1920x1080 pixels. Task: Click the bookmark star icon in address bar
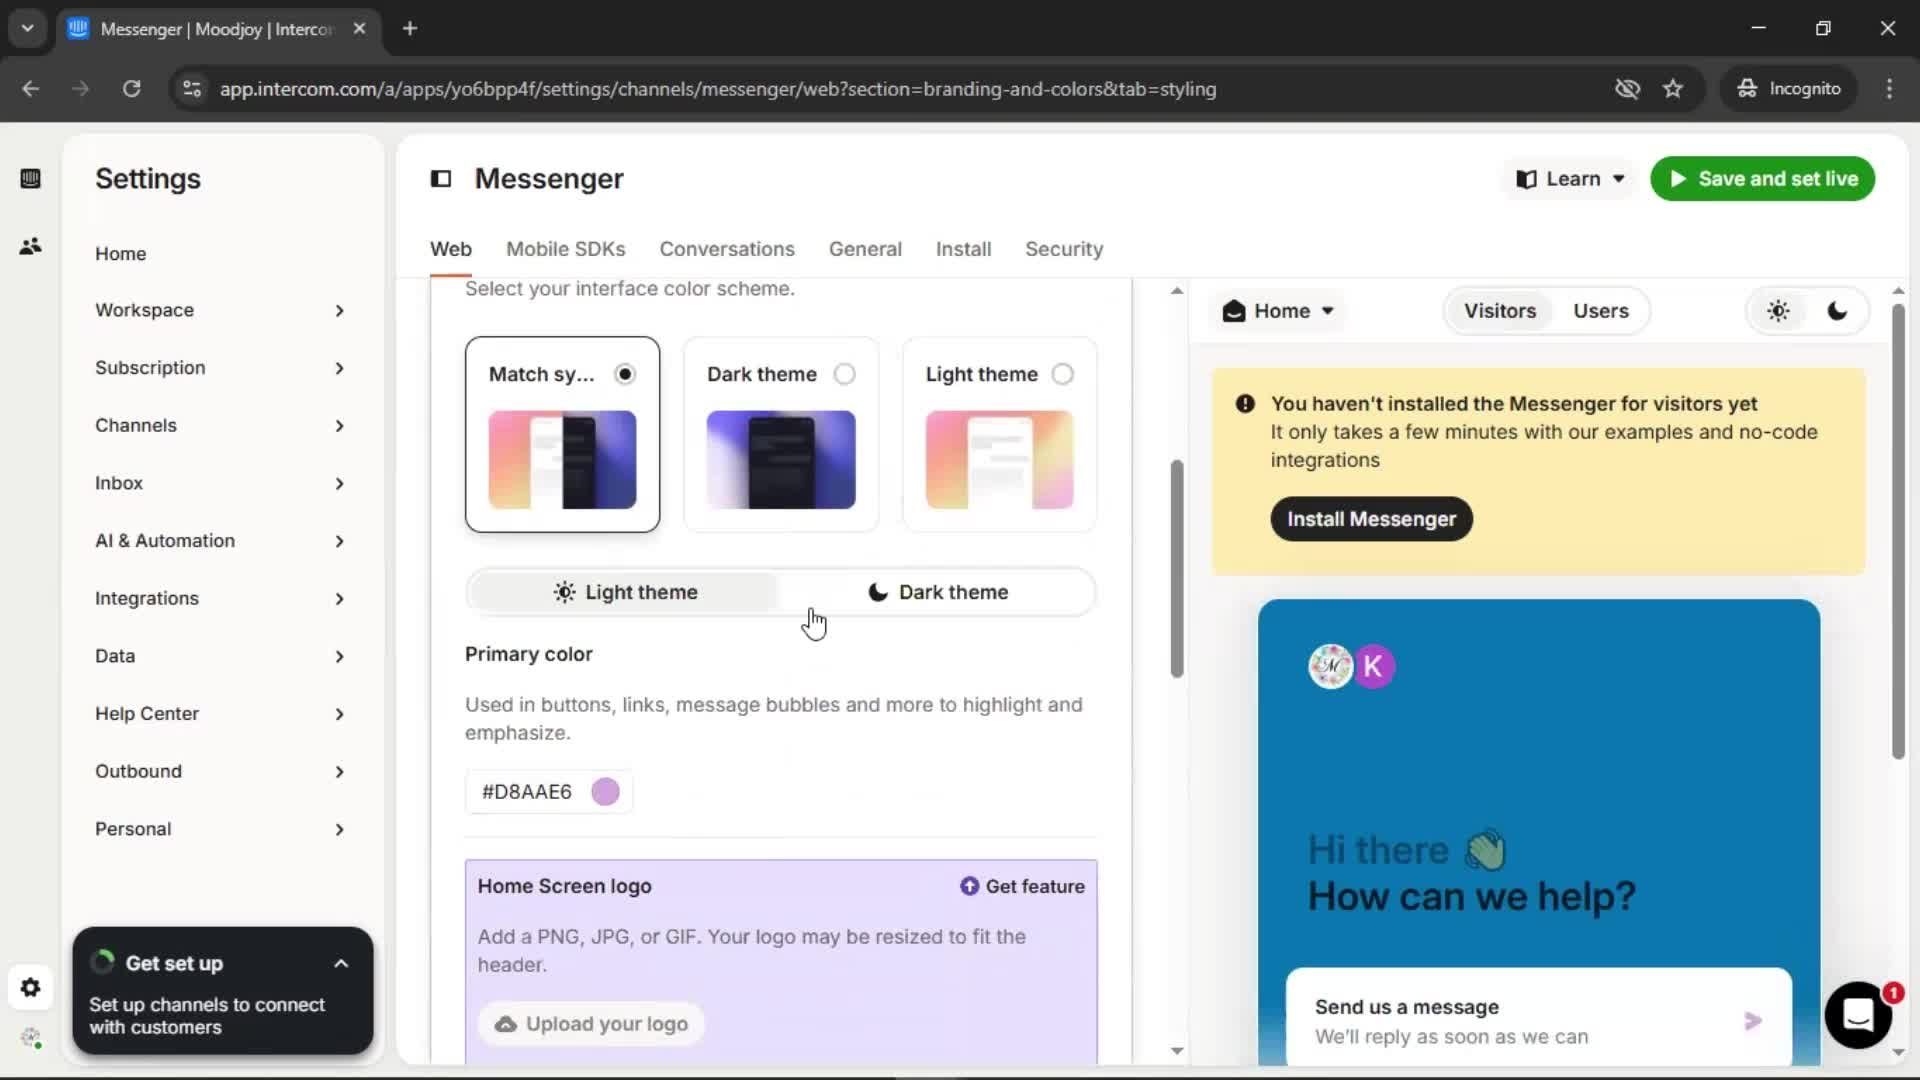click(x=1673, y=89)
